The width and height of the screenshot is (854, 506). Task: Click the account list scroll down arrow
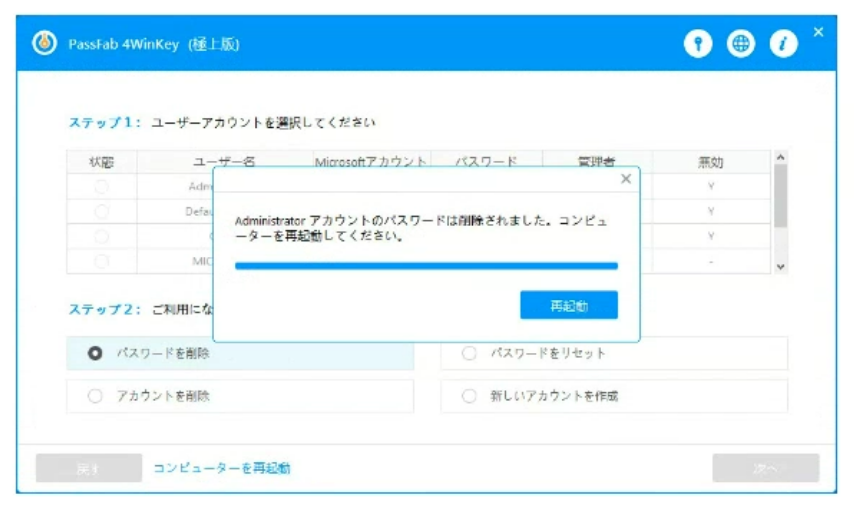pyautogui.click(x=780, y=267)
